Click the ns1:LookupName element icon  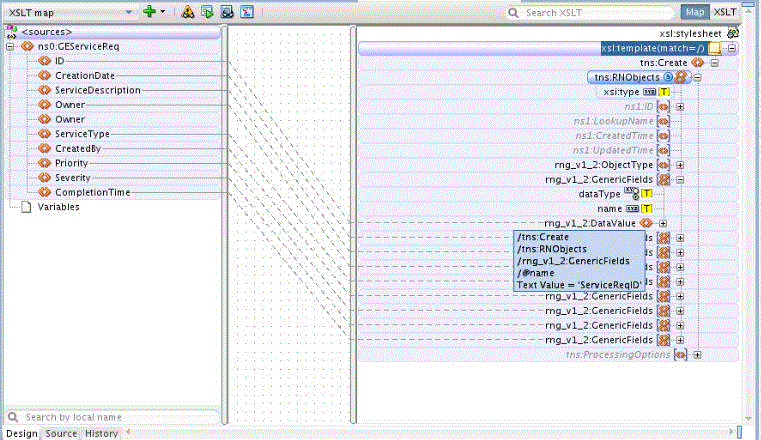[663, 121]
